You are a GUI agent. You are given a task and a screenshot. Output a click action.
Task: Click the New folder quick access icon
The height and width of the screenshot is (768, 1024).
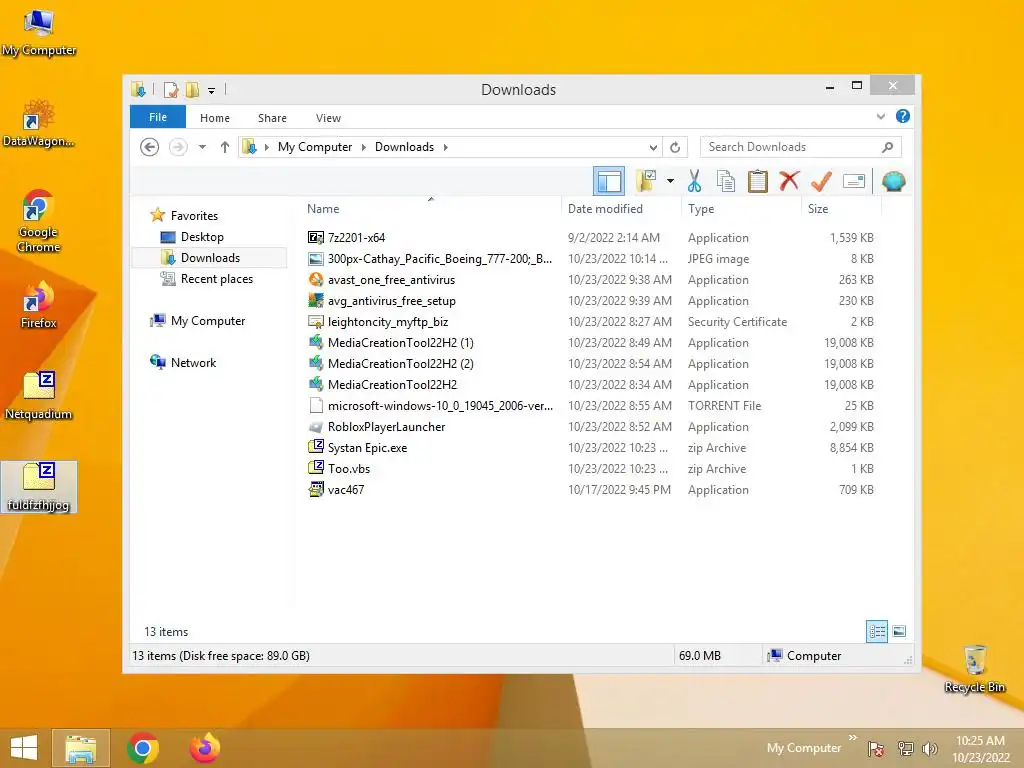click(192, 89)
